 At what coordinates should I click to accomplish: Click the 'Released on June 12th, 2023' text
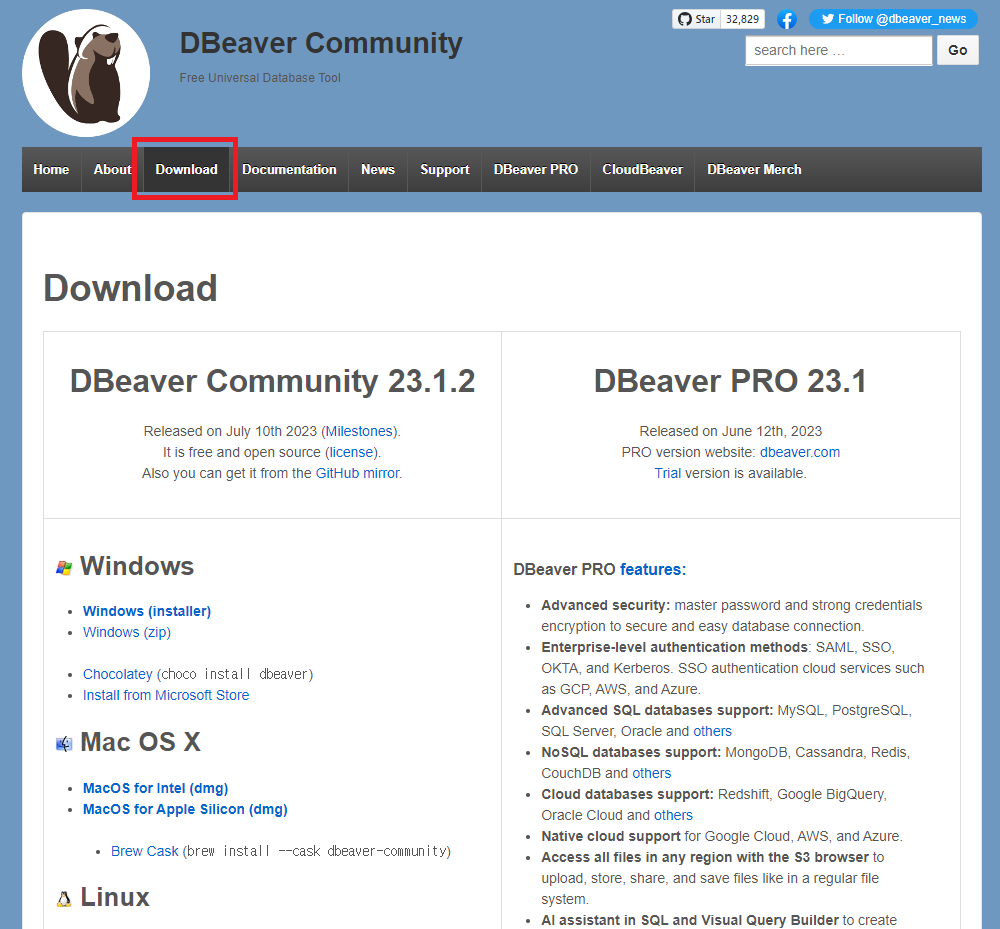[731, 431]
